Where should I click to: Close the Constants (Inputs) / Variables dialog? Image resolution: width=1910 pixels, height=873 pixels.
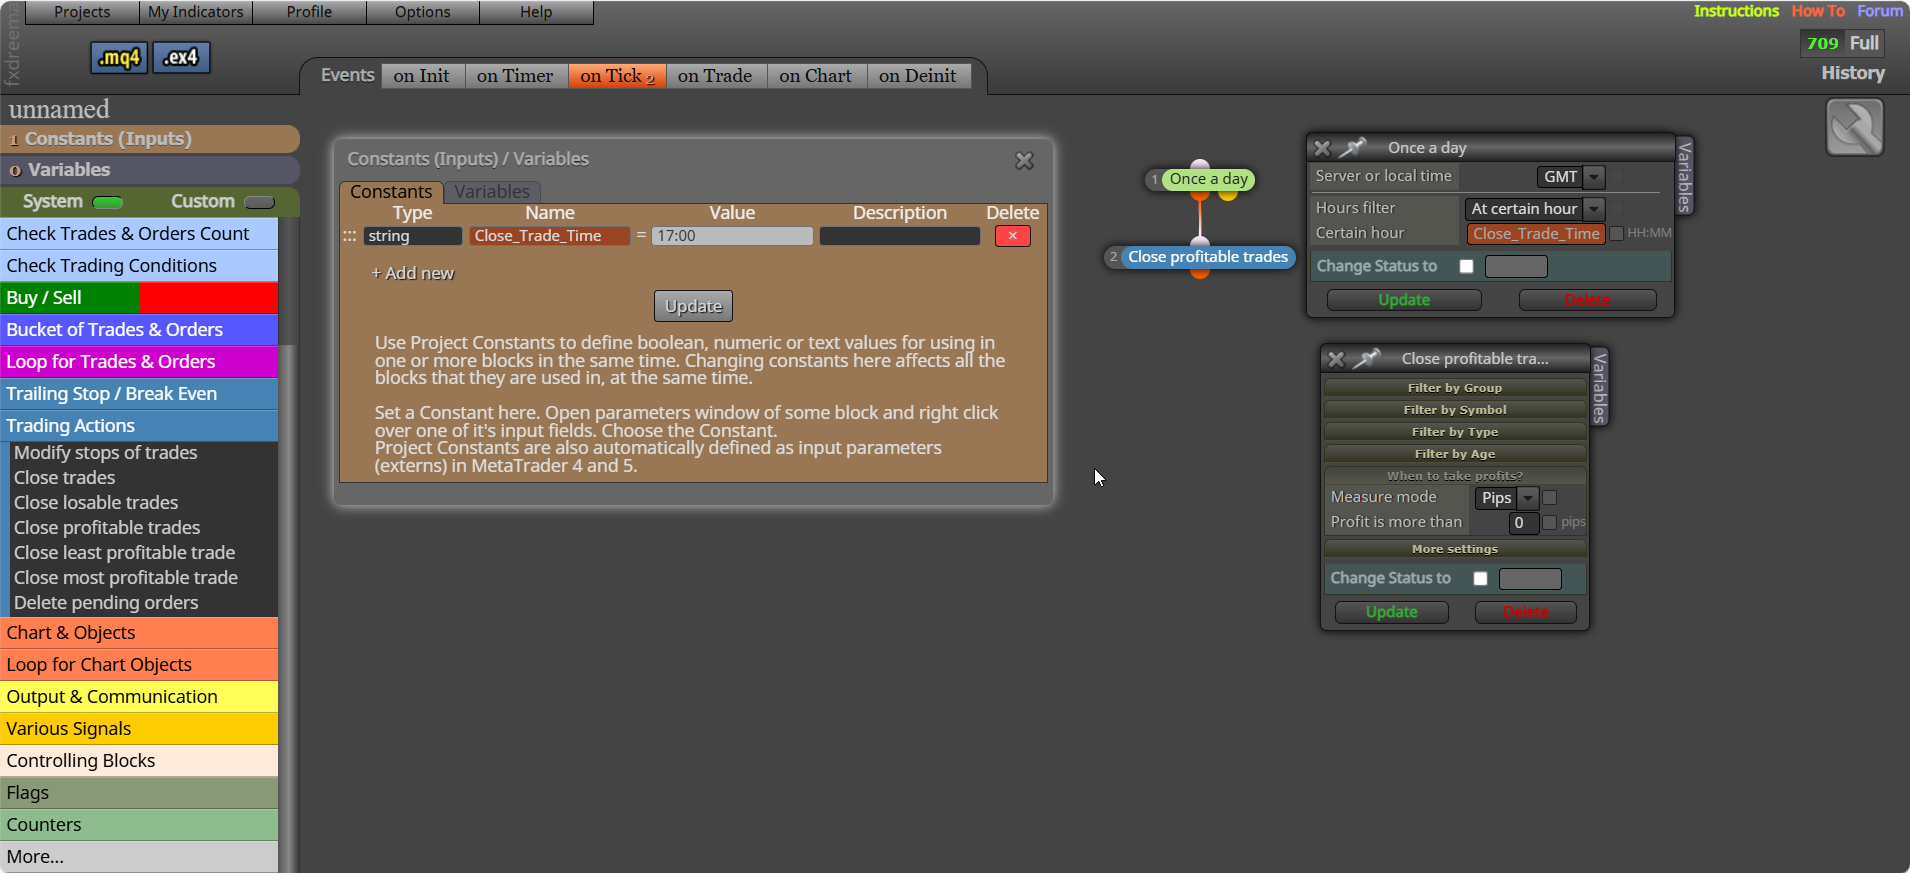point(1024,160)
